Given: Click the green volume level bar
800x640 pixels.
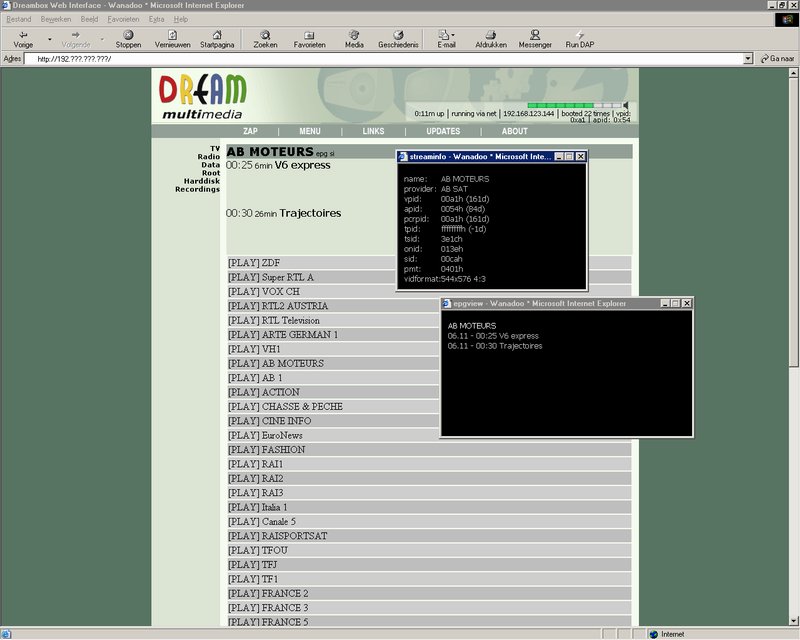Looking at the screenshot, I should coord(560,105).
